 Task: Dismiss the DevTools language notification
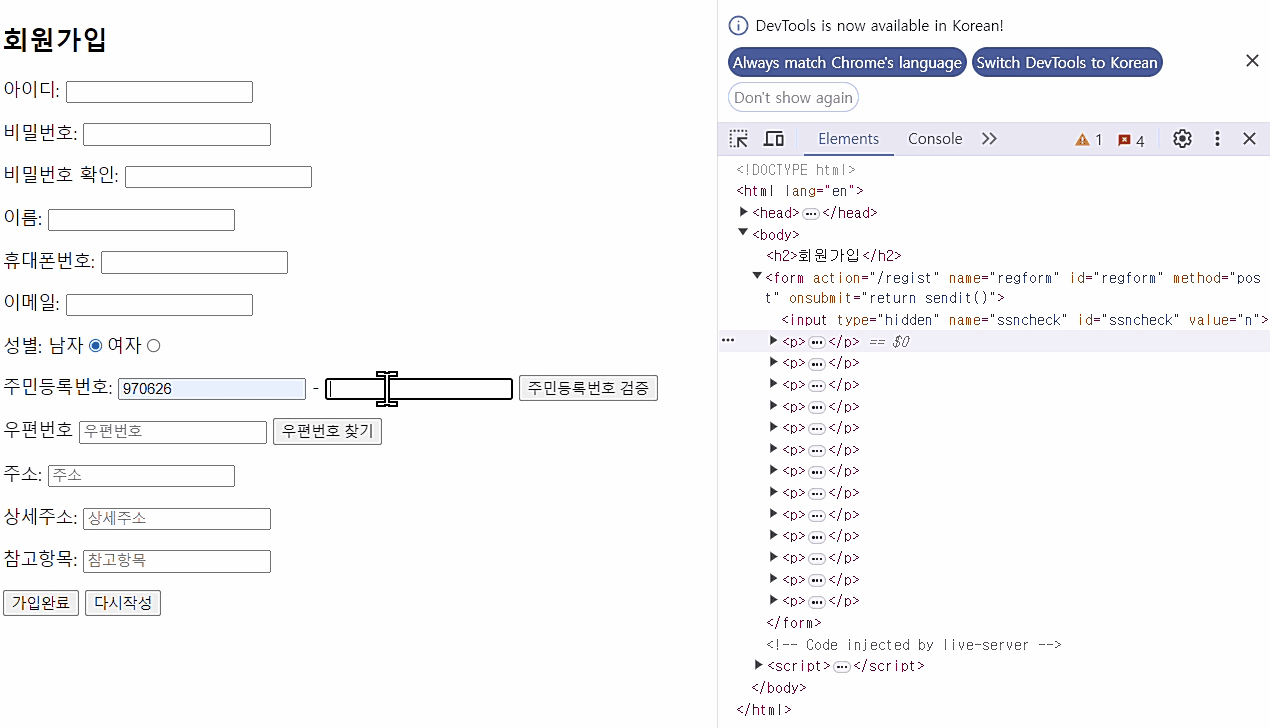1252,61
